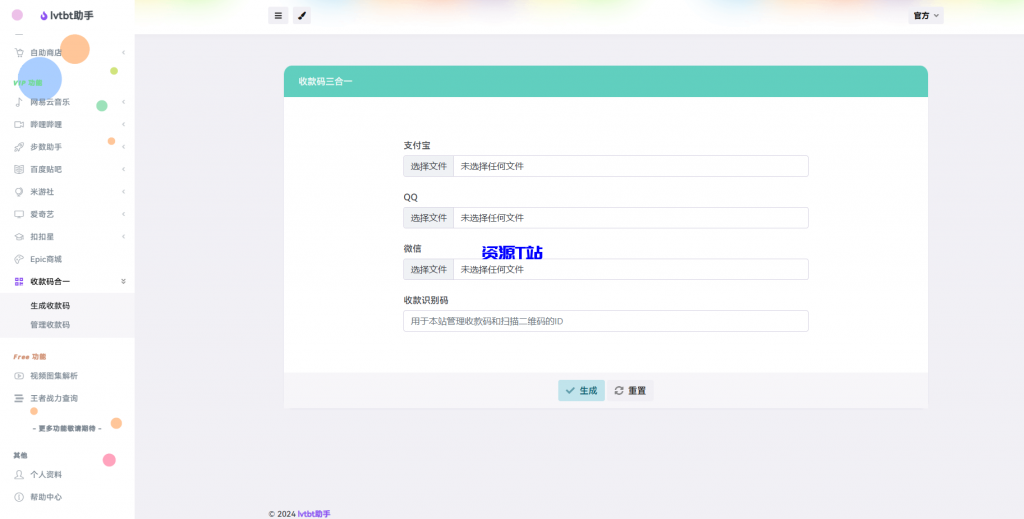Click 选择文件 button for 微信
This screenshot has width=1024, height=519.
click(x=428, y=269)
